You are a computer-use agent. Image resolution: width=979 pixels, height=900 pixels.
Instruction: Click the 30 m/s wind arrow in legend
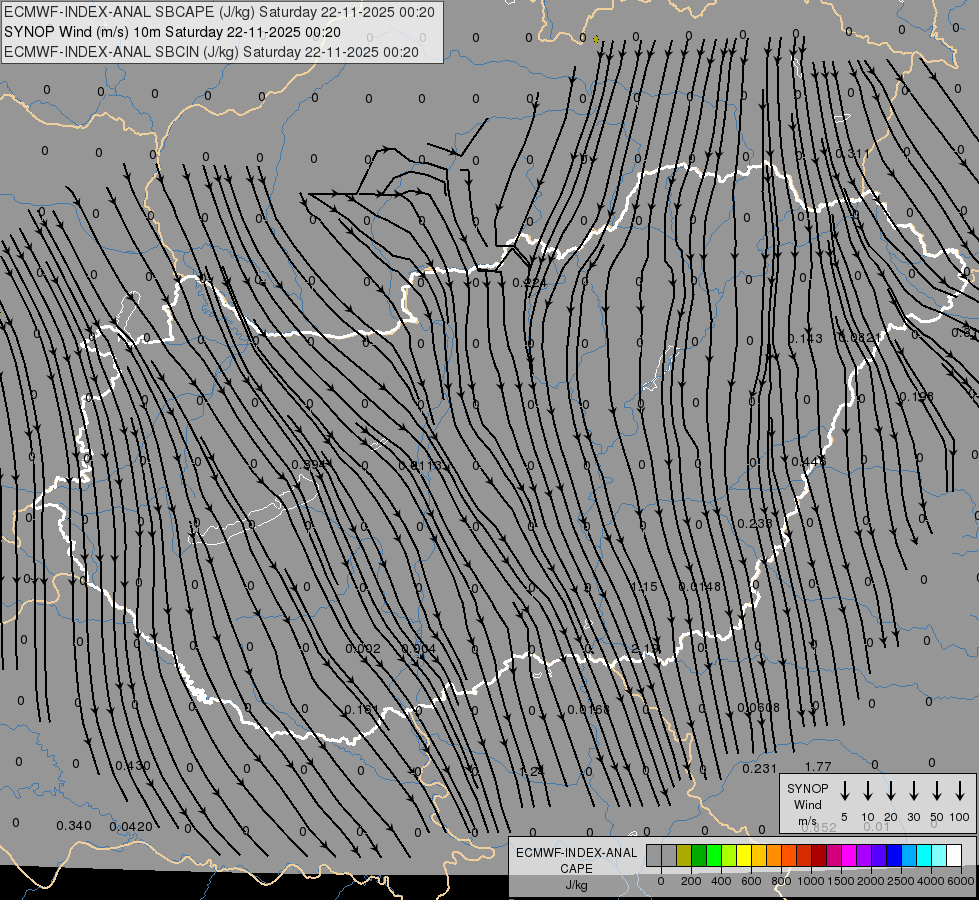[x=913, y=791]
